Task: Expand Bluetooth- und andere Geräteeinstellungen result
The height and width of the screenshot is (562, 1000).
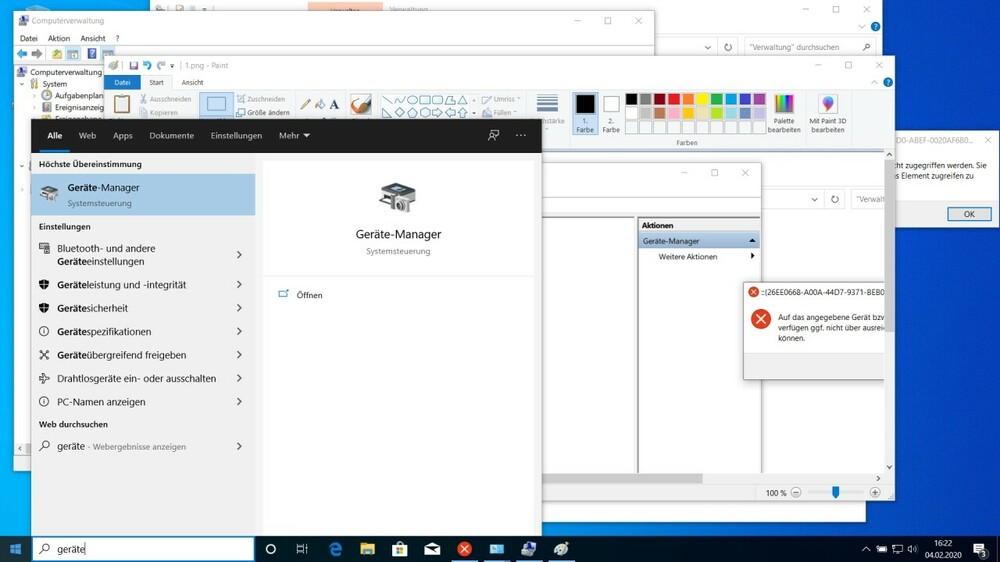Action: pos(239,255)
